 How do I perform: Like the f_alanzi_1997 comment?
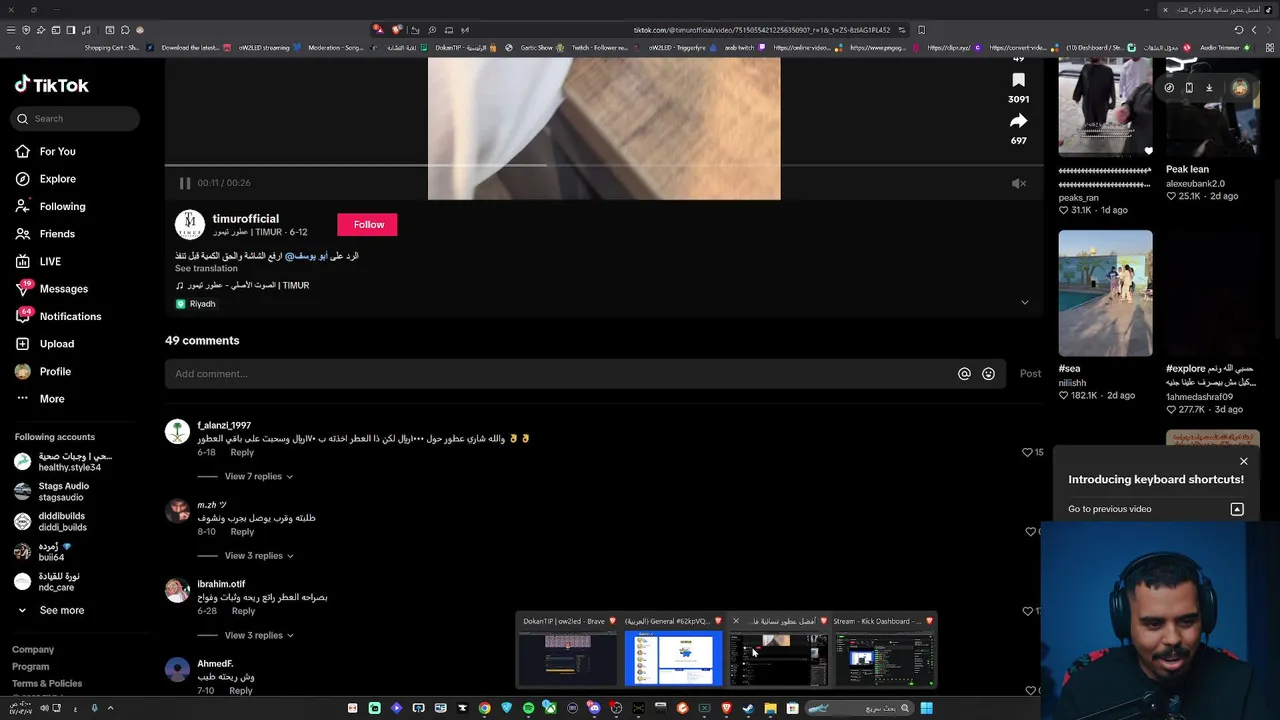coord(1027,452)
